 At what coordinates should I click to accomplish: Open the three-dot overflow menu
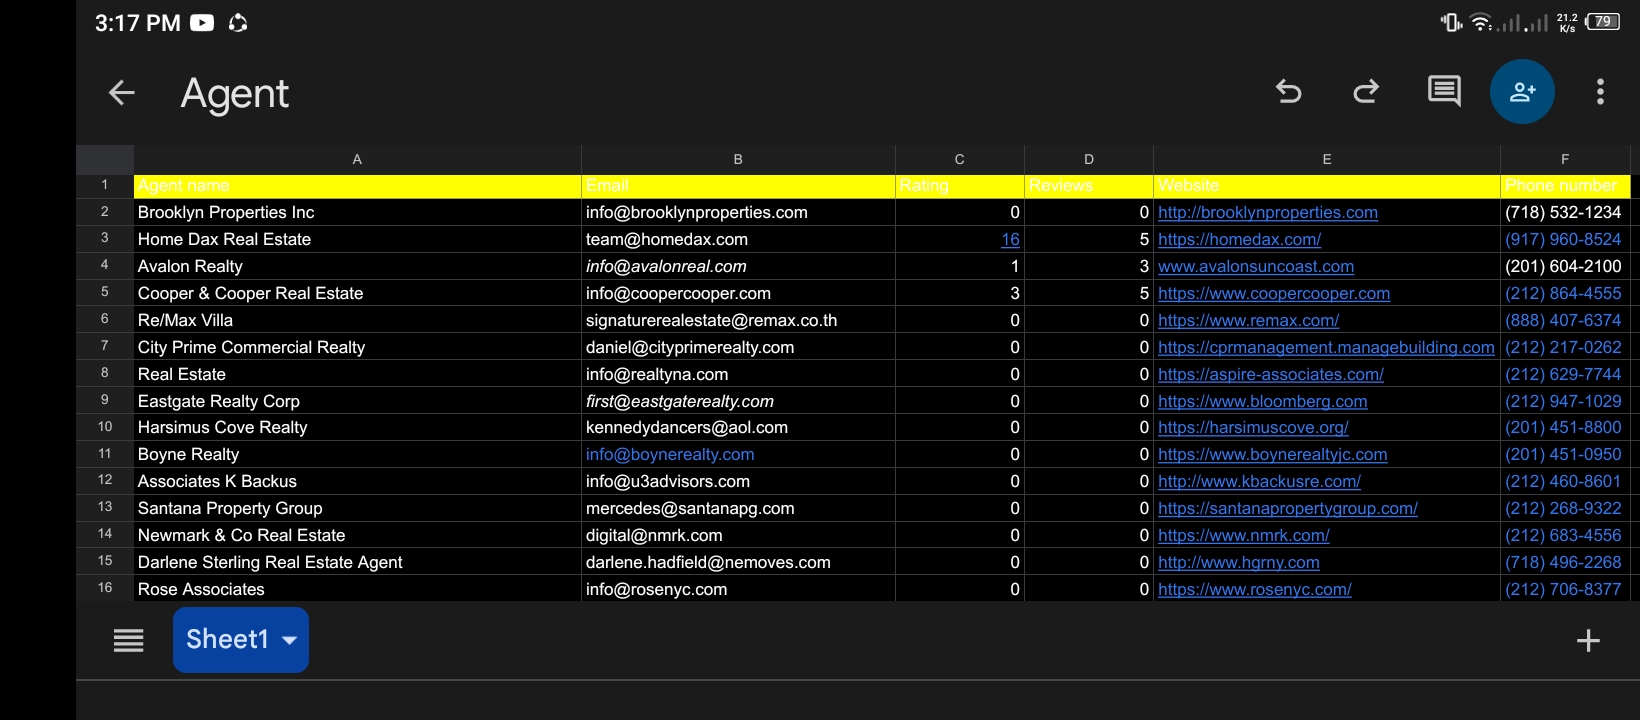[x=1600, y=92]
